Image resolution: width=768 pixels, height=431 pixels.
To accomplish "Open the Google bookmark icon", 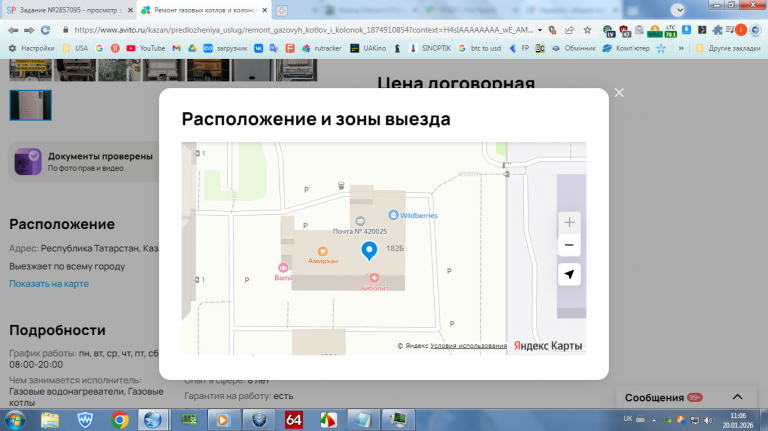I will pyautogui.click(x=99, y=48).
